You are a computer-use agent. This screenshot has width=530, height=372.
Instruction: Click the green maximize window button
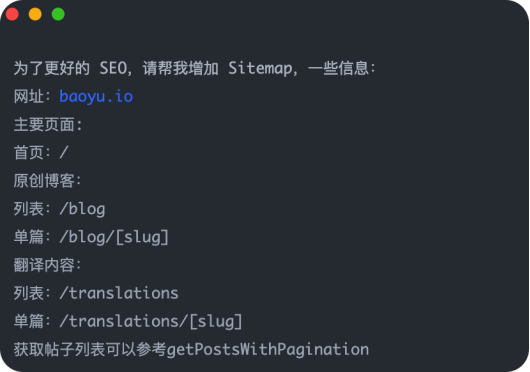58,14
